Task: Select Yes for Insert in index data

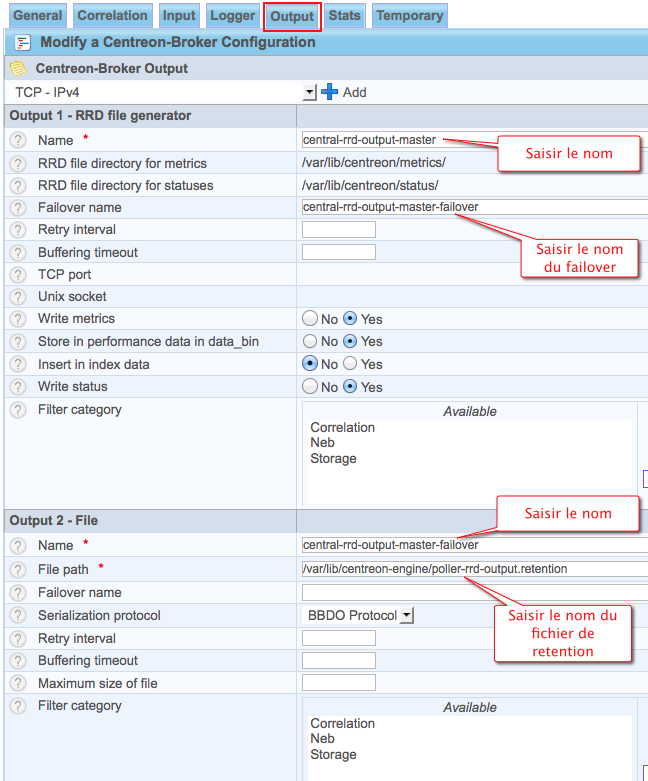Action: pyautogui.click(x=351, y=364)
